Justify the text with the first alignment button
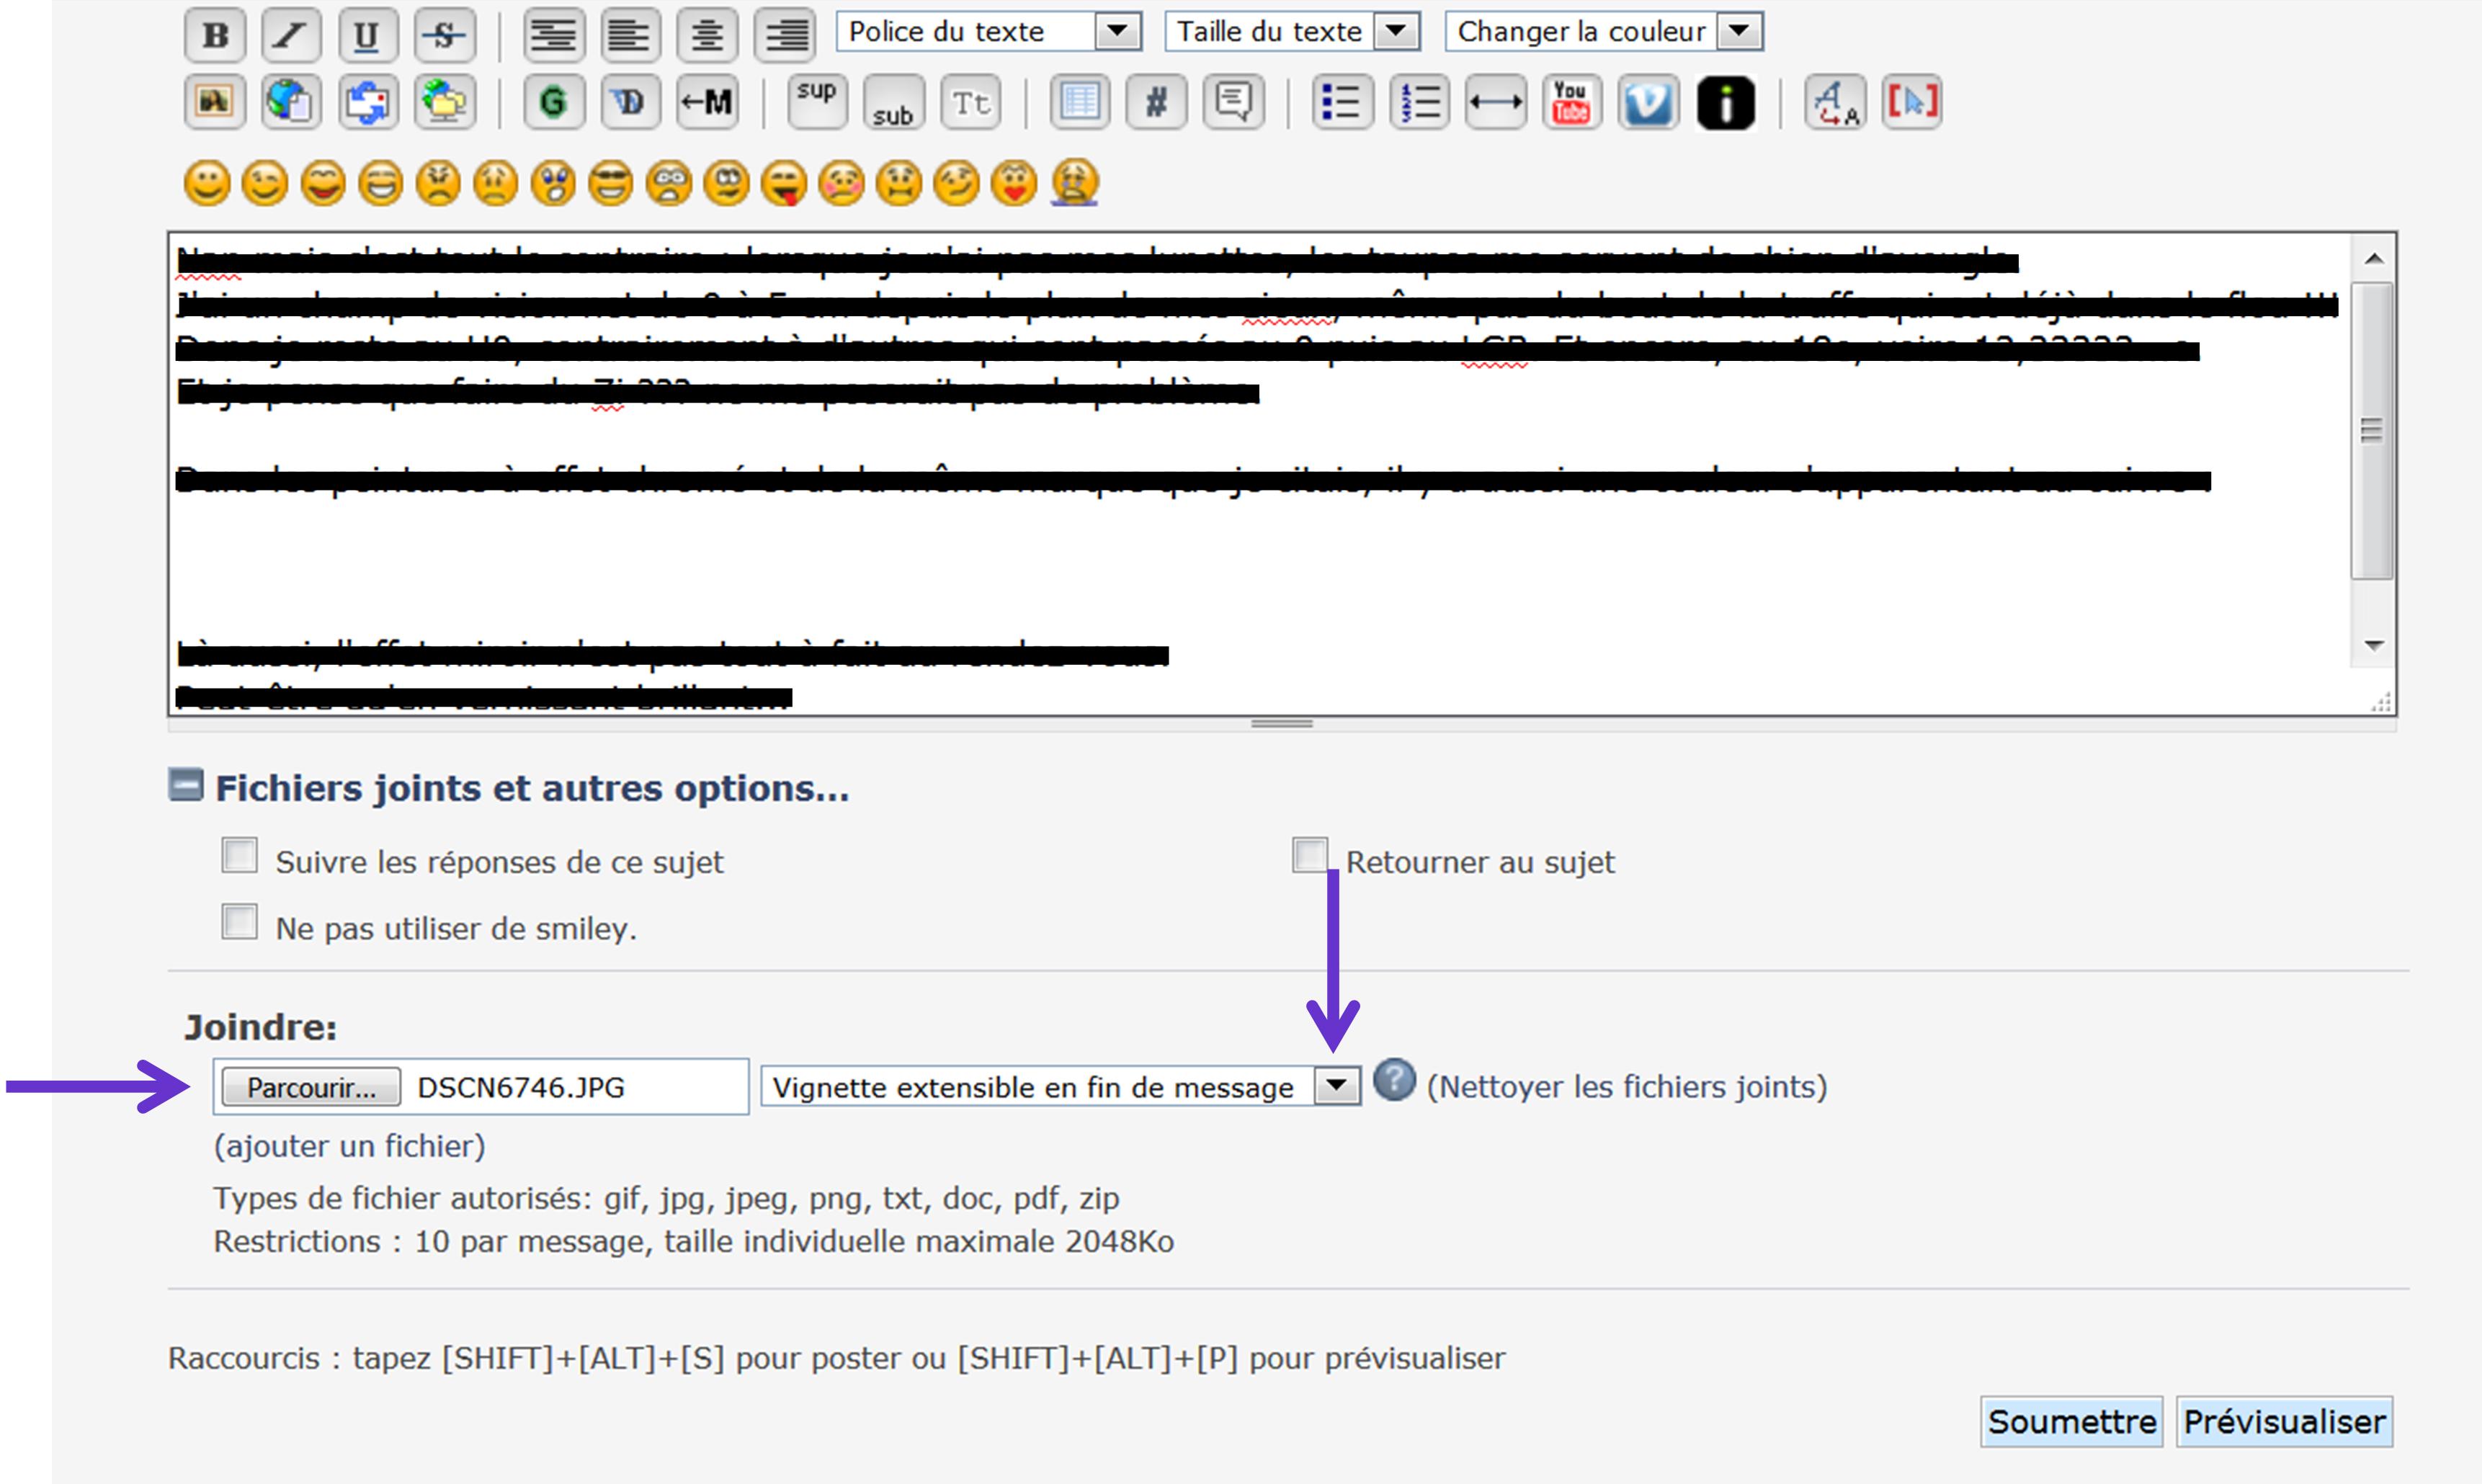Screen dimensions: 2482x1484 [x=553, y=35]
